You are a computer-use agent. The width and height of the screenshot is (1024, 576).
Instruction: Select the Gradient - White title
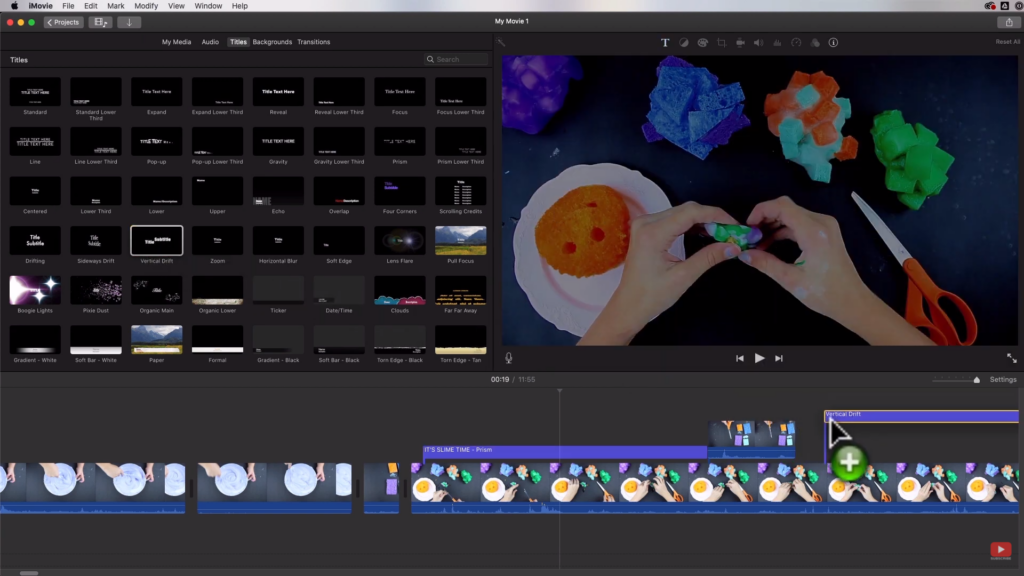(35, 340)
